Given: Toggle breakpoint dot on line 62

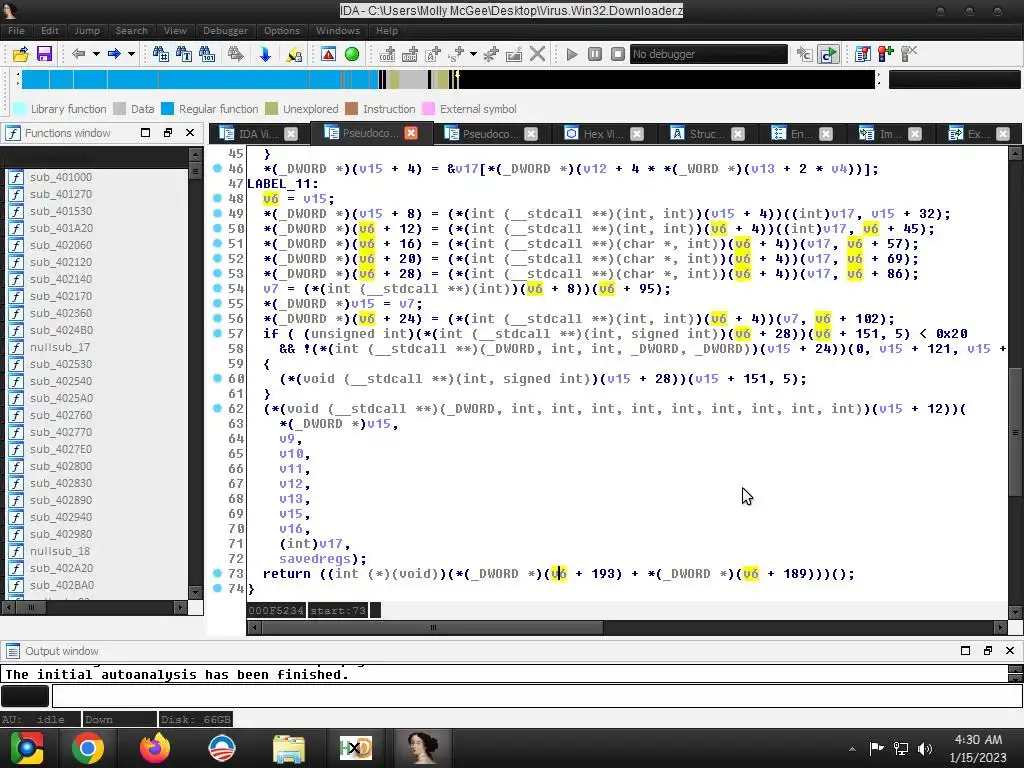Looking at the screenshot, I should 217,408.
